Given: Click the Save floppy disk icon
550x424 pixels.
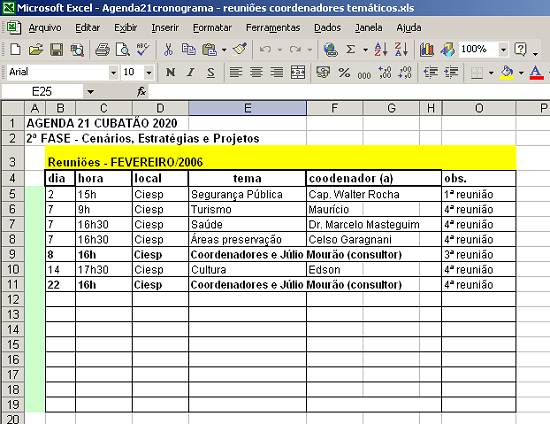Looking at the screenshot, I should [x=56, y=49].
